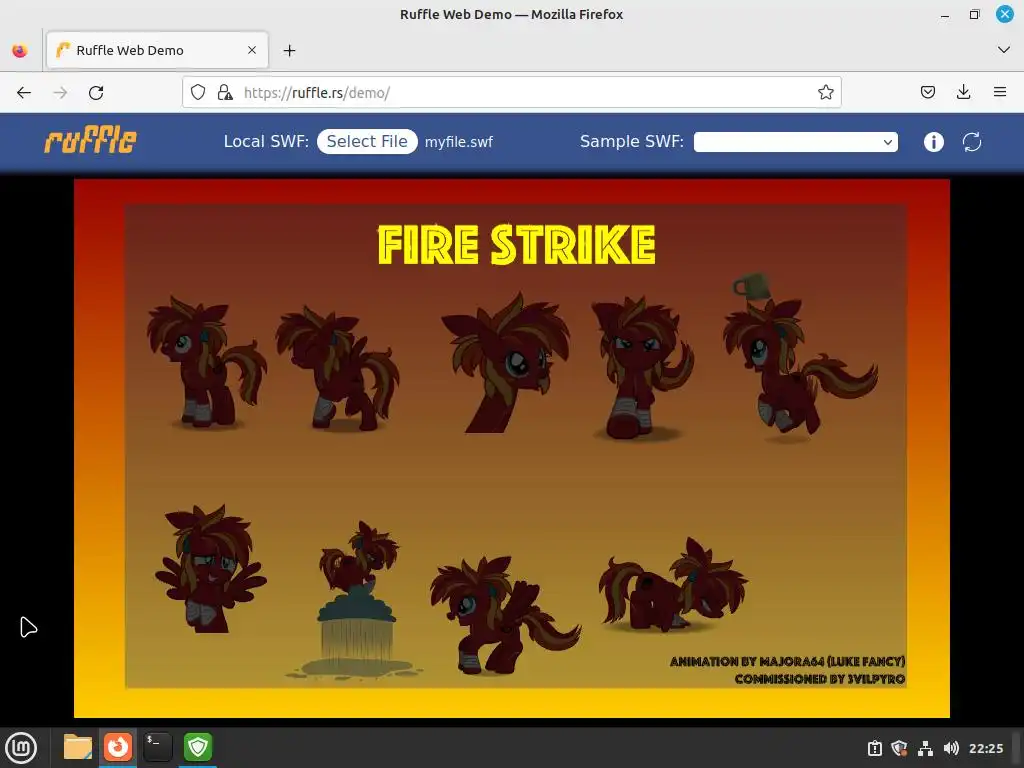Click the angry-eyed sitting pony
The width and height of the screenshot is (1024, 768).
(x=643, y=369)
